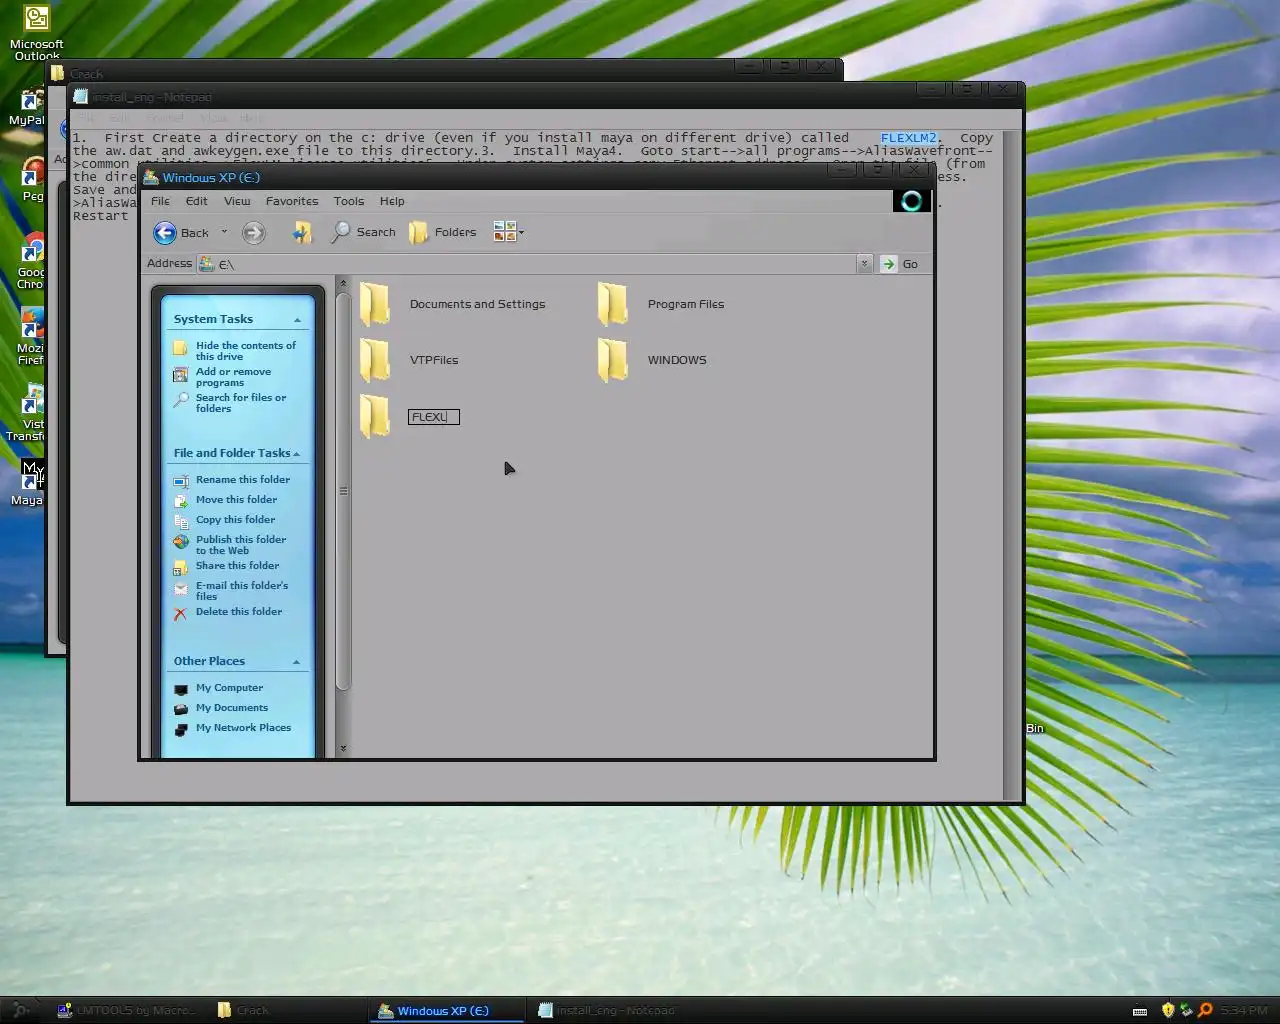Click the task pane scroll up arrow

coord(343,284)
